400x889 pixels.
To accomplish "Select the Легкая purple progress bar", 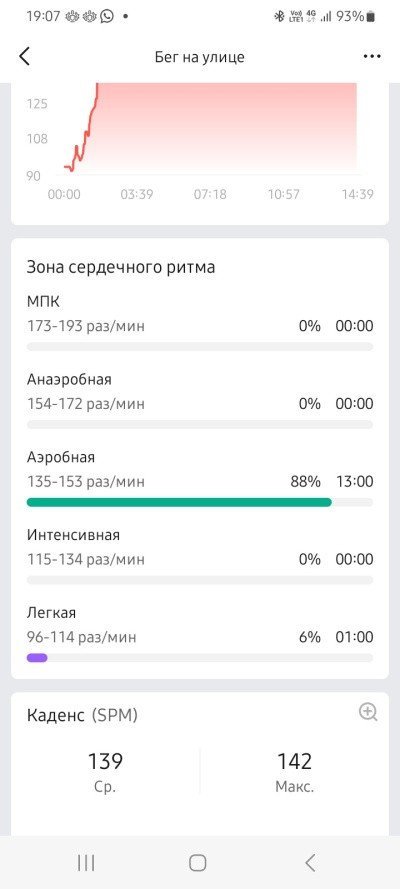I will pyautogui.click(x=37, y=658).
